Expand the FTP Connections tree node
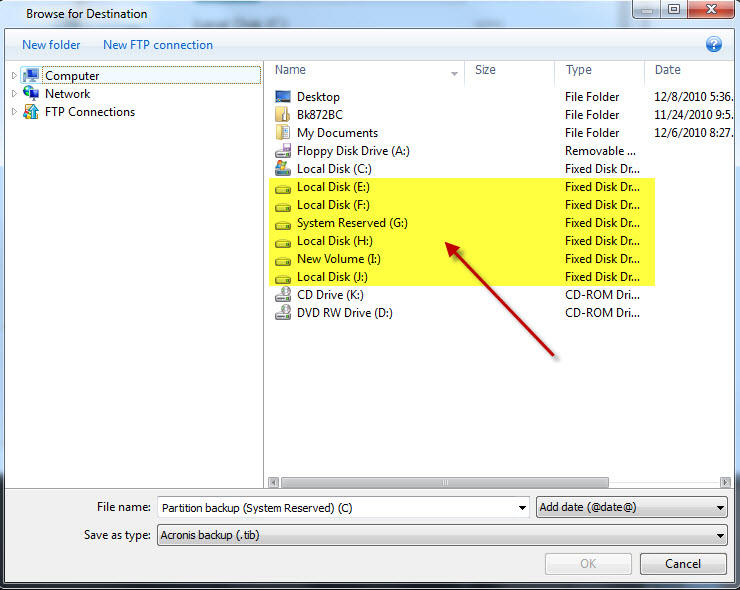 coord(14,111)
